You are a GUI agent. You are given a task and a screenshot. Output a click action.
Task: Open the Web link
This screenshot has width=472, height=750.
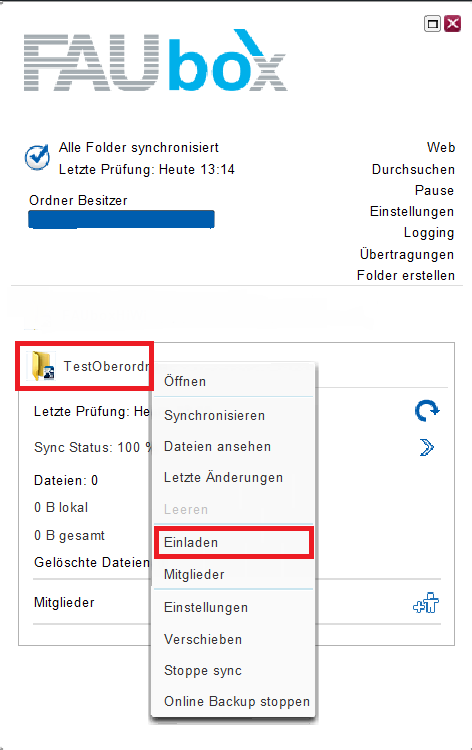441,147
